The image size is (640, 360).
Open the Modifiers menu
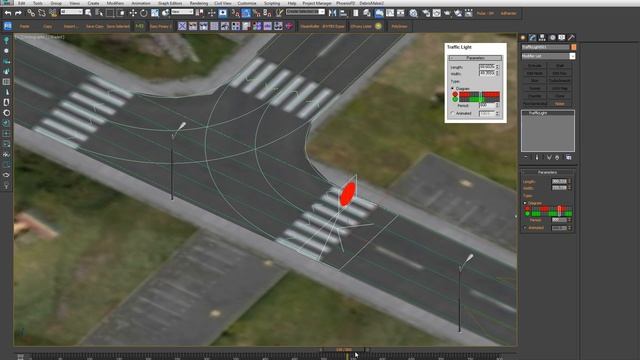tap(115, 3)
